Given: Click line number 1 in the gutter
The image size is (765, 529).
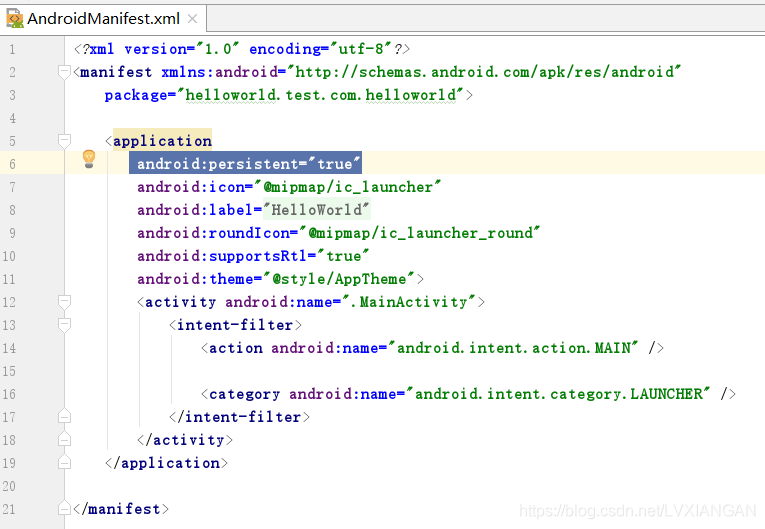Looking at the screenshot, I should (13, 49).
